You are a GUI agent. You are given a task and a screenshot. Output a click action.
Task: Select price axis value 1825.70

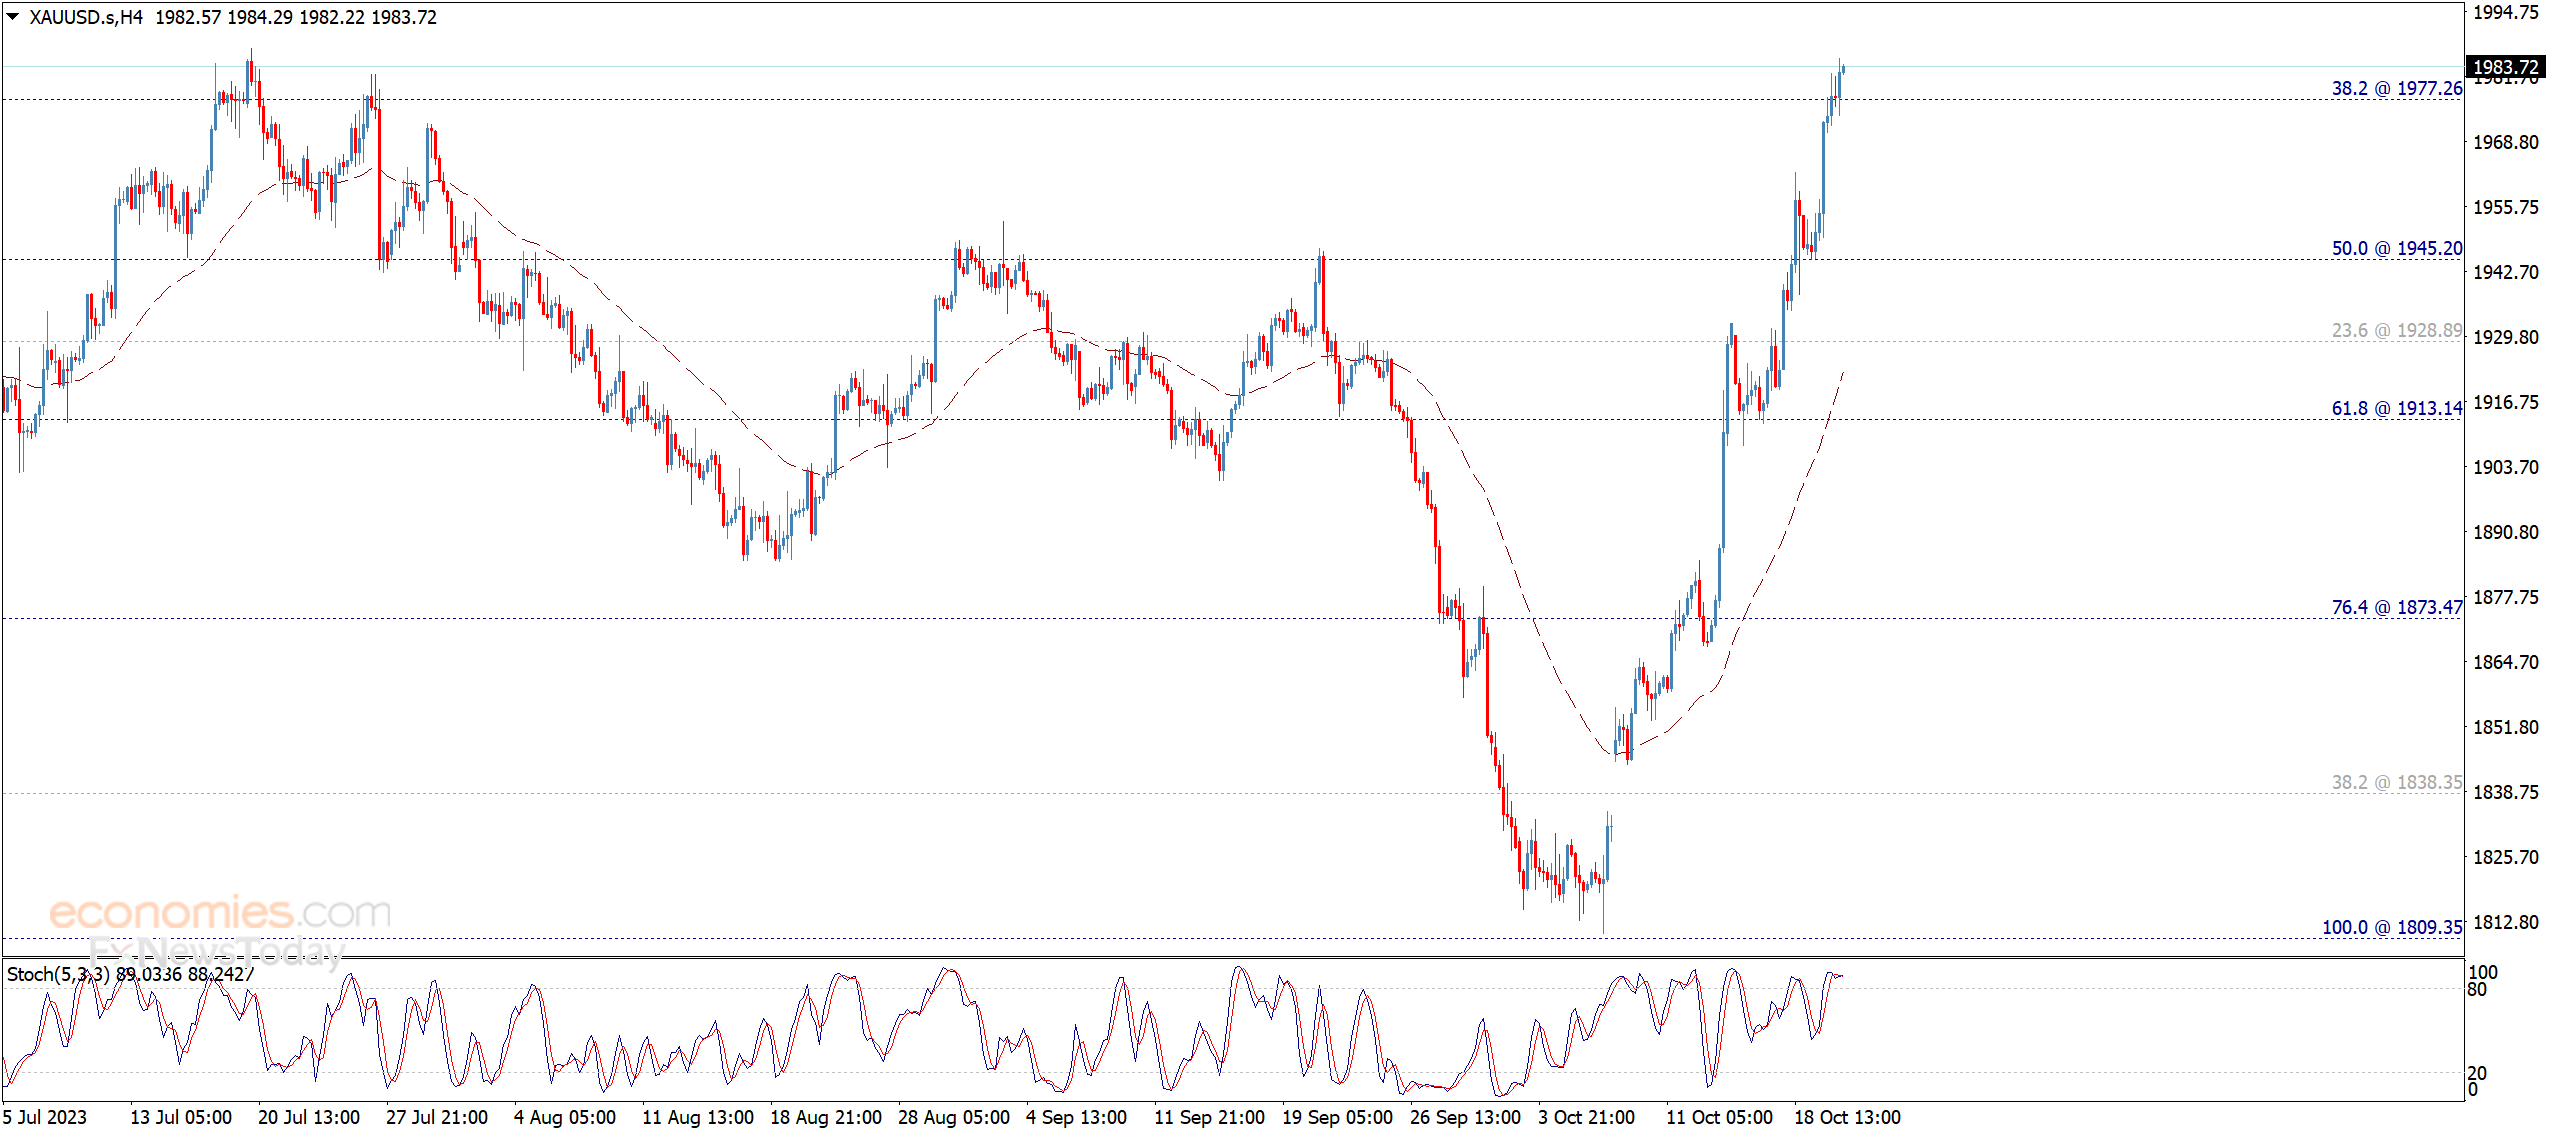2506,857
